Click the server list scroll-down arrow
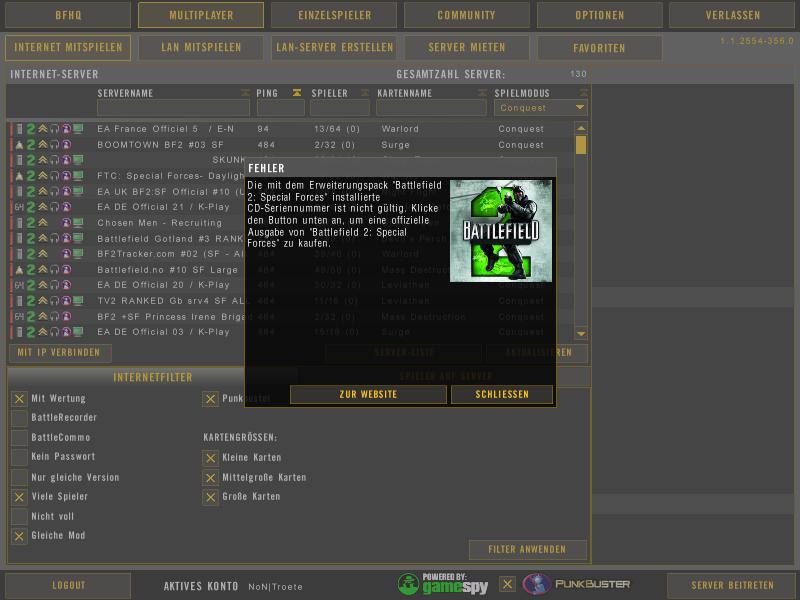The image size is (800, 600). click(581, 334)
